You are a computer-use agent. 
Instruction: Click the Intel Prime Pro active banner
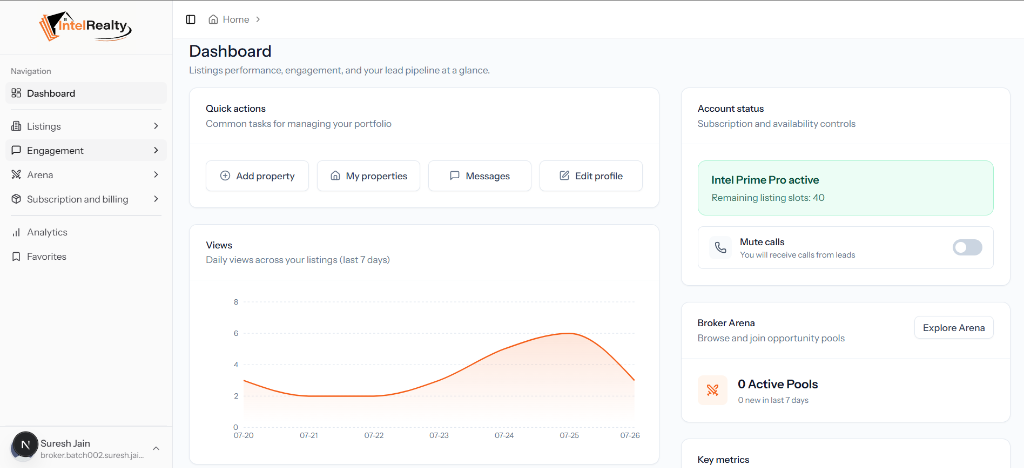click(x=845, y=188)
